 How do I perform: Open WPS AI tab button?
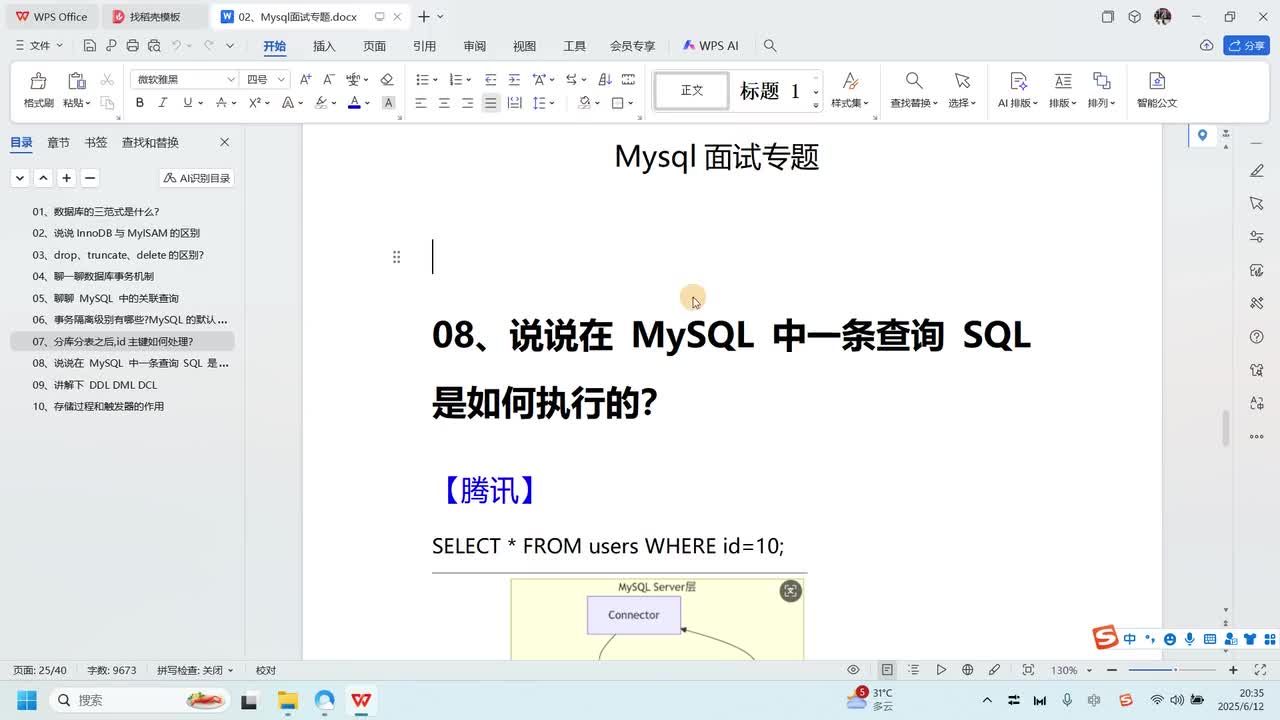click(x=710, y=46)
